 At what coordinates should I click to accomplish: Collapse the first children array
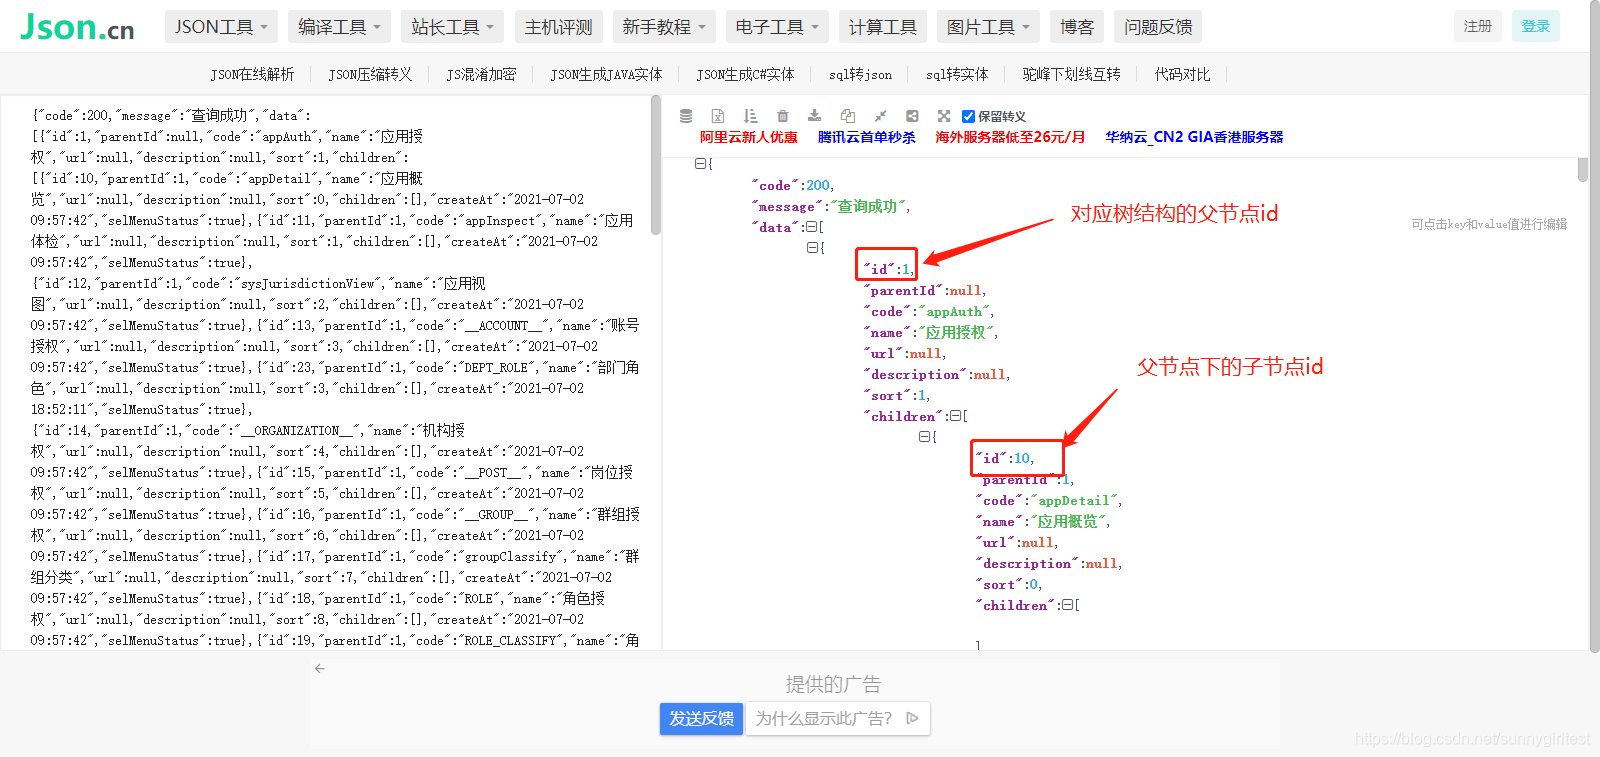tap(955, 416)
